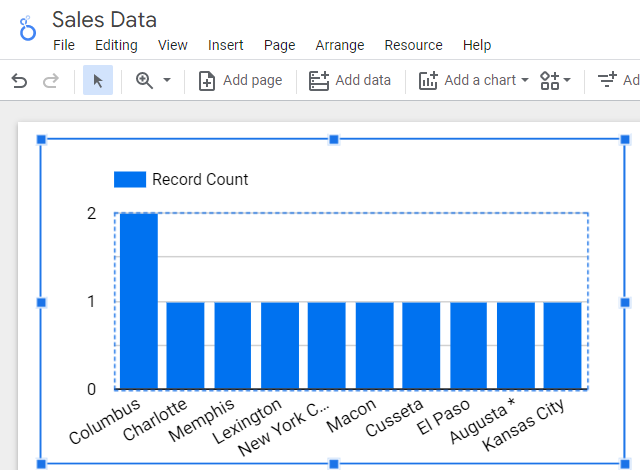This screenshot has width=640, height=470.
Task: Select the El Paso bar
Action: pos(469,346)
